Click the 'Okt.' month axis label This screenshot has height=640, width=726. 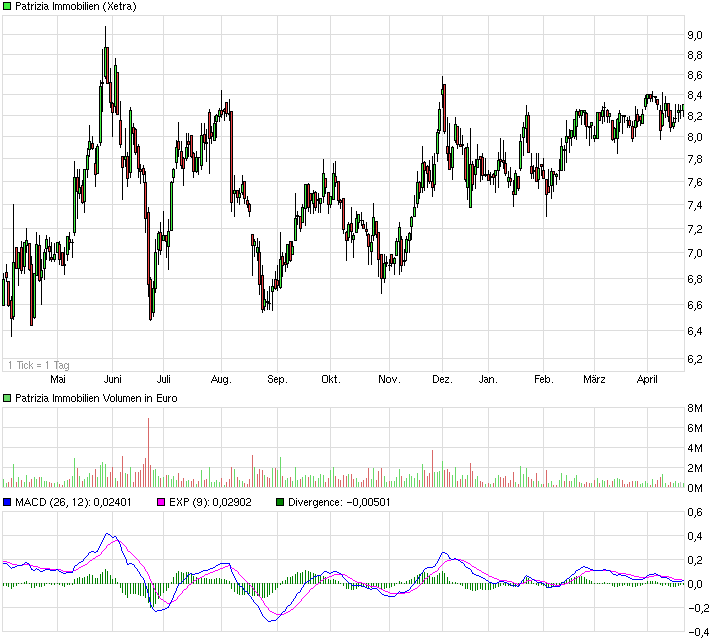click(331, 379)
